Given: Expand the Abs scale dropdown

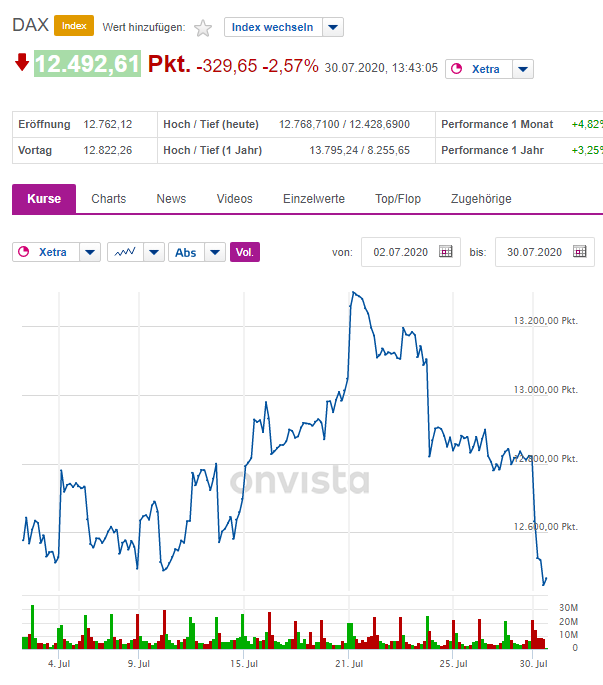Looking at the screenshot, I should pos(215,252).
